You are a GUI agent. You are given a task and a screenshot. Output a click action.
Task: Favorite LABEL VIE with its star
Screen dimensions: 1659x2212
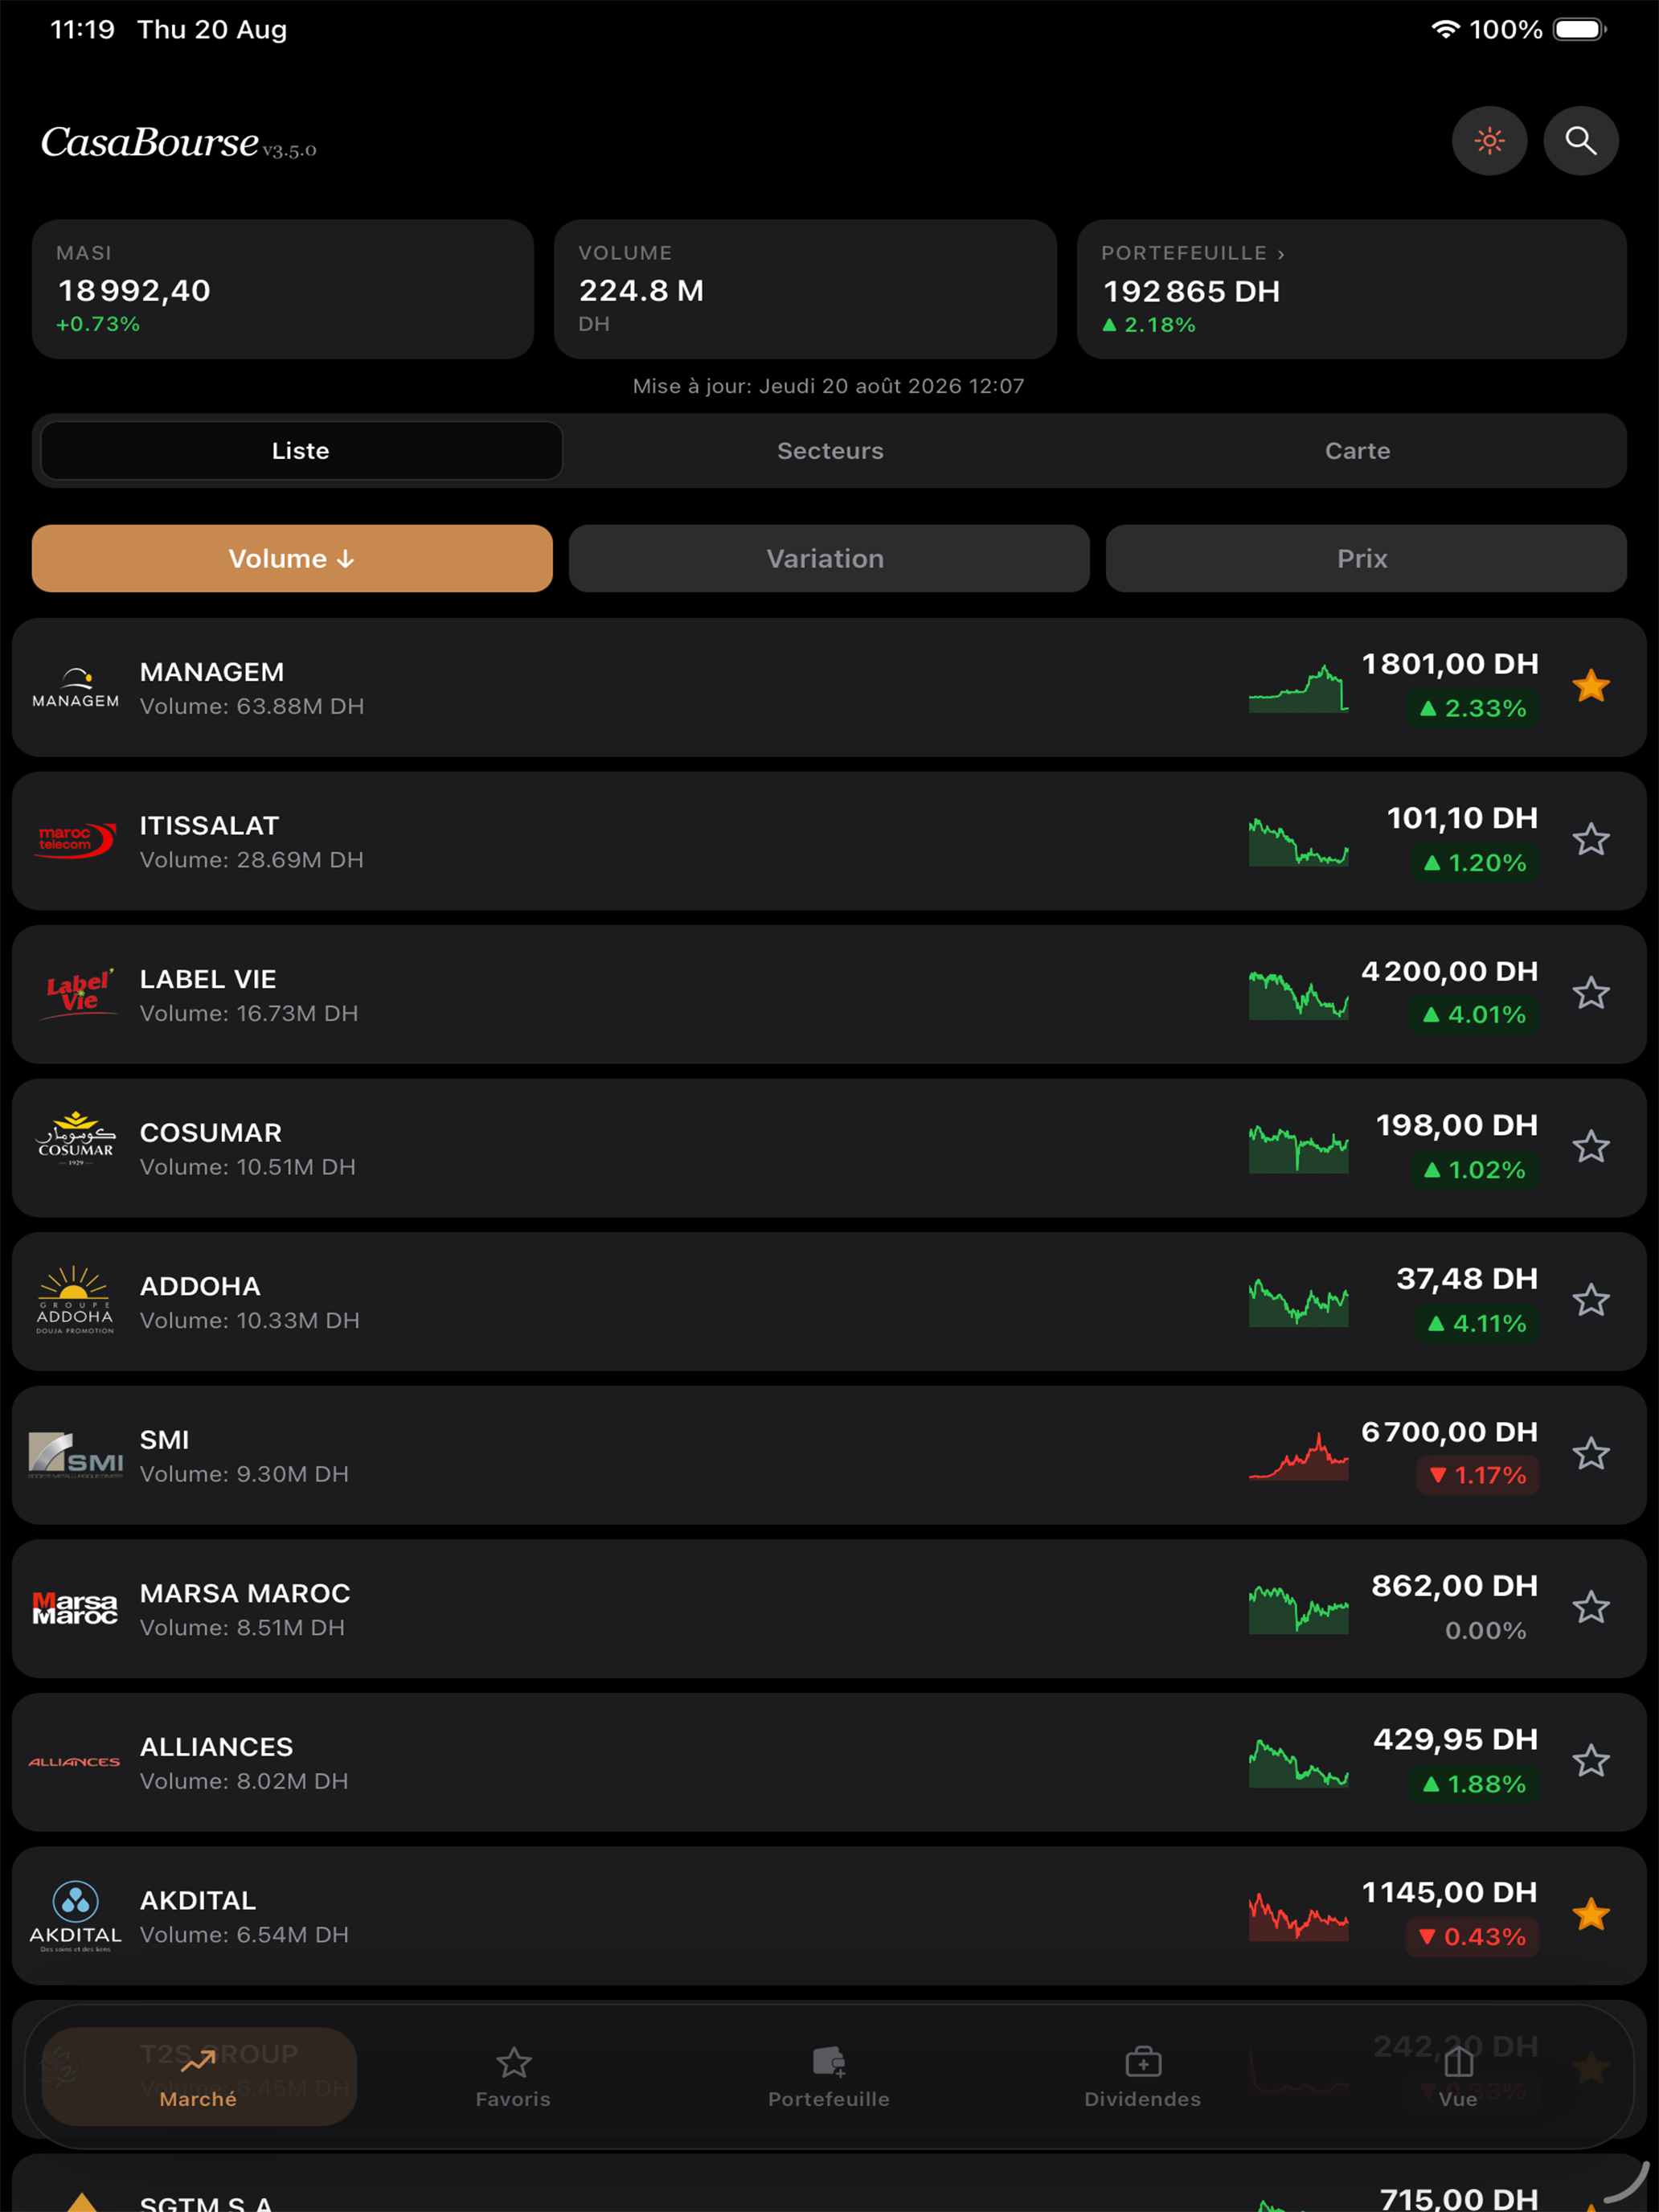click(x=1590, y=993)
